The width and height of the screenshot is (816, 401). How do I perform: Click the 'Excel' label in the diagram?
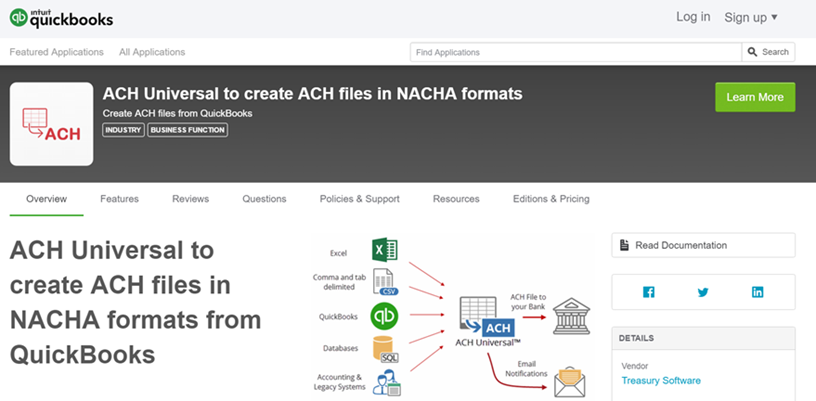point(338,253)
